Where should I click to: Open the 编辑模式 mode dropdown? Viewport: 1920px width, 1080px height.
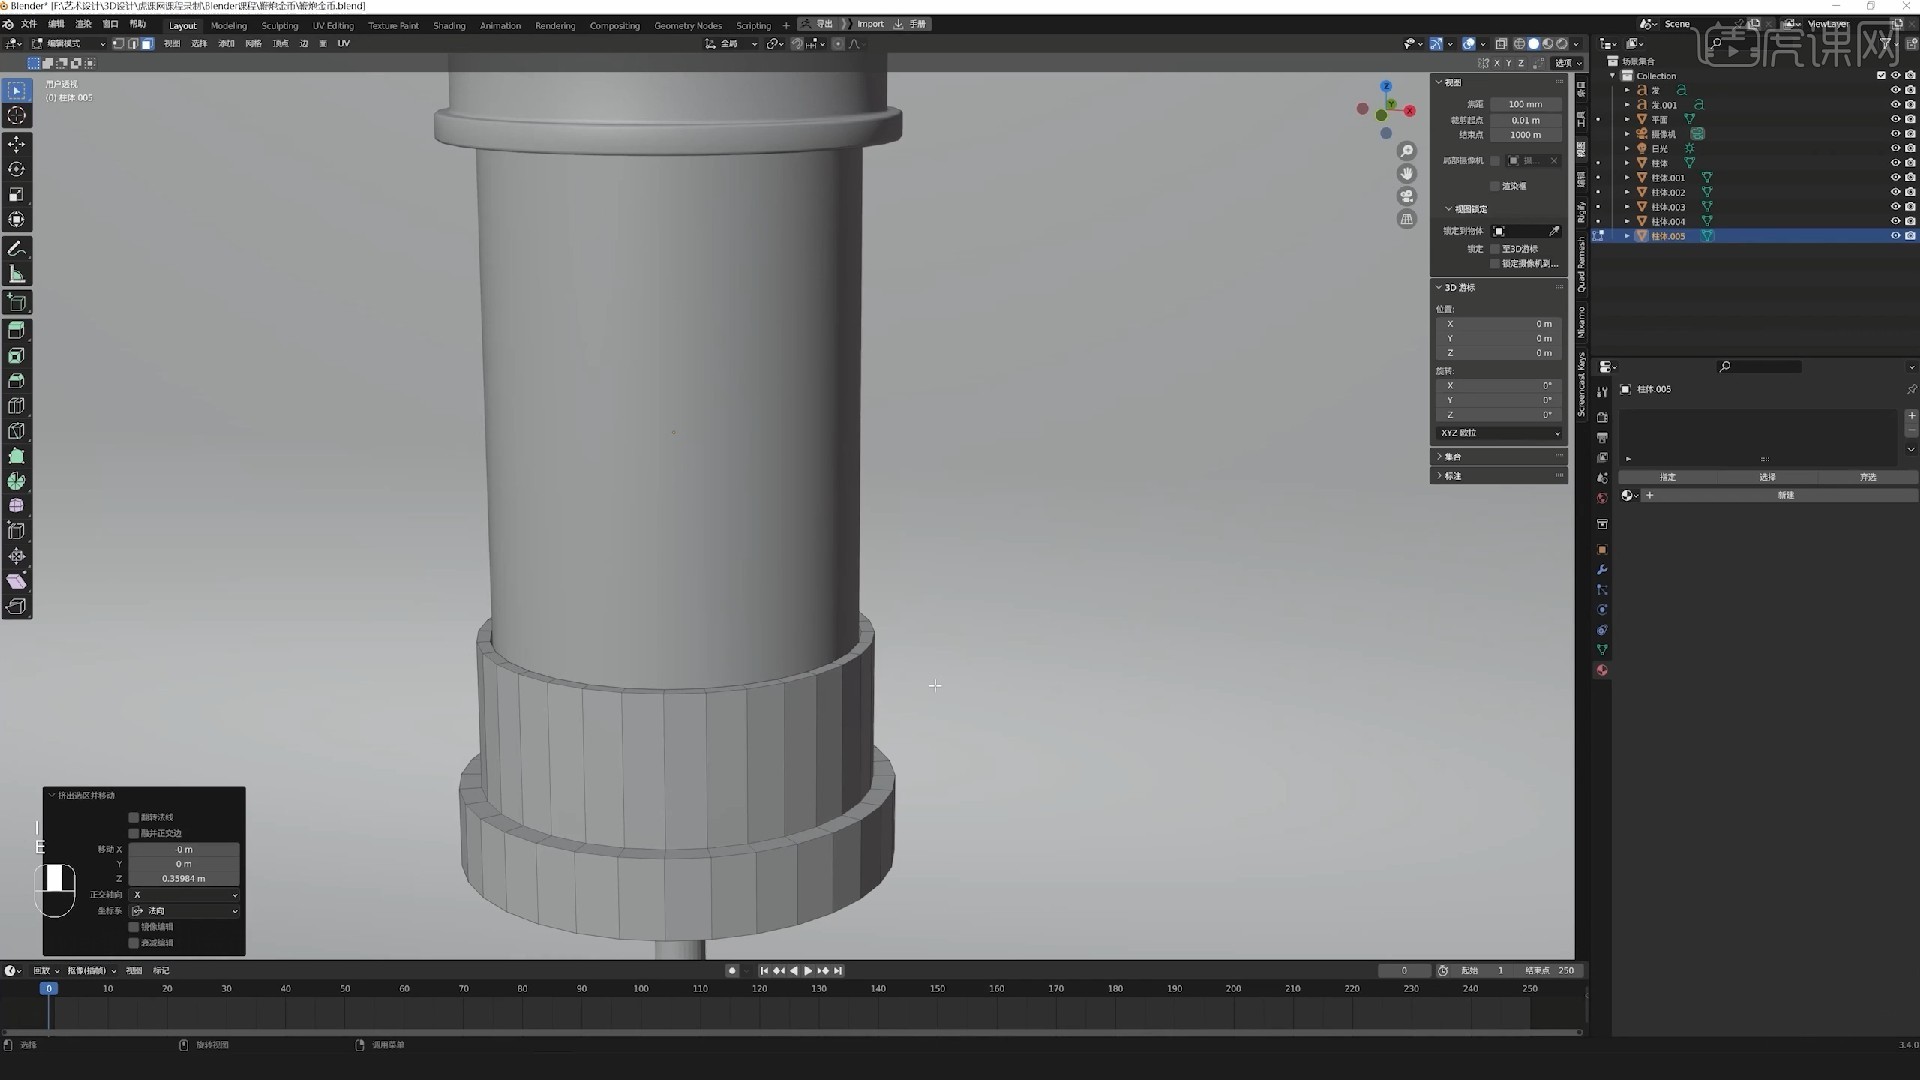68,44
